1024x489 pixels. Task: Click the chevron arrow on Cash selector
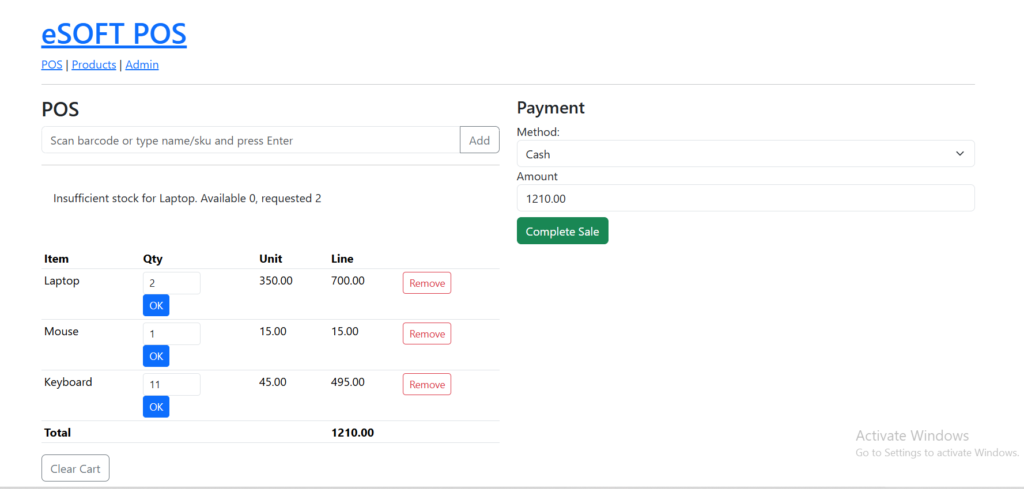coord(959,154)
